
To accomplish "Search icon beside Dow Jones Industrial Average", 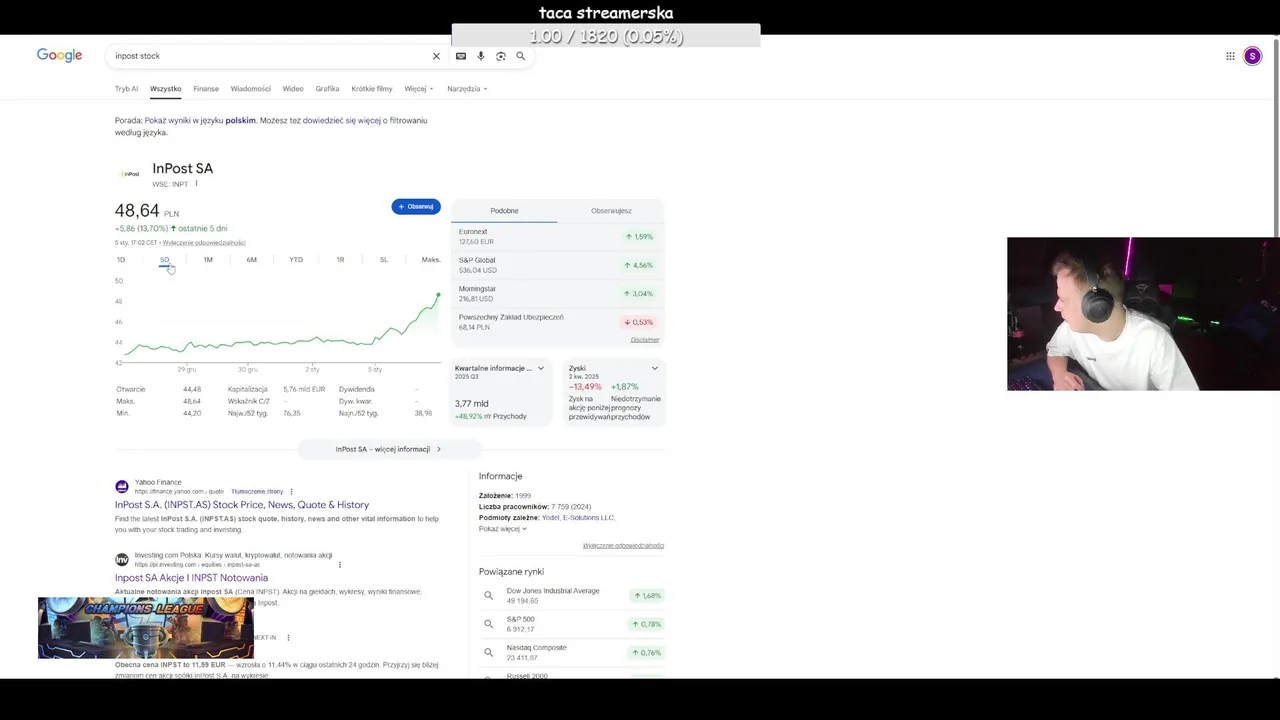I will [x=488, y=596].
